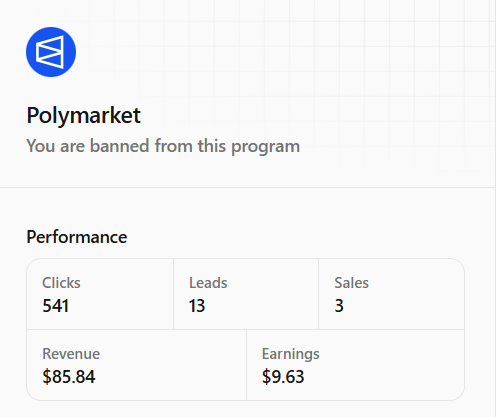Click the $85.84 revenue amount
This screenshot has width=496, height=417.
tap(69, 377)
